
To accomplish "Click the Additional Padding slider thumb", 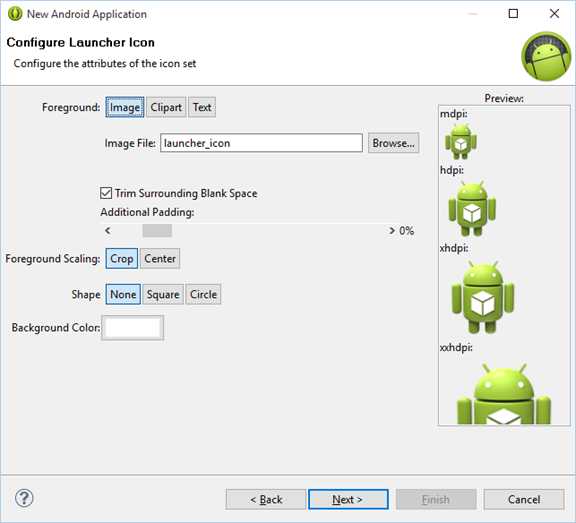I will 157,231.
